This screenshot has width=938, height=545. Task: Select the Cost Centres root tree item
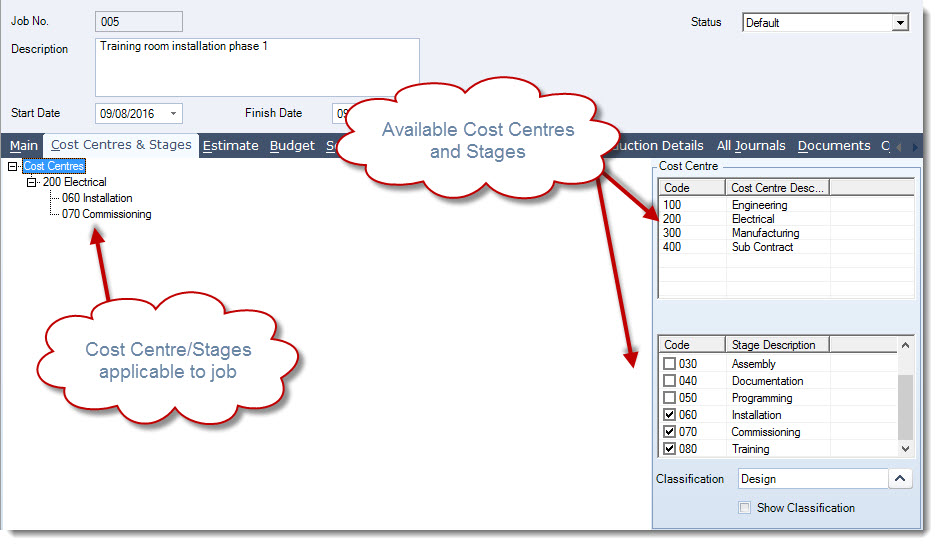point(54,166)
